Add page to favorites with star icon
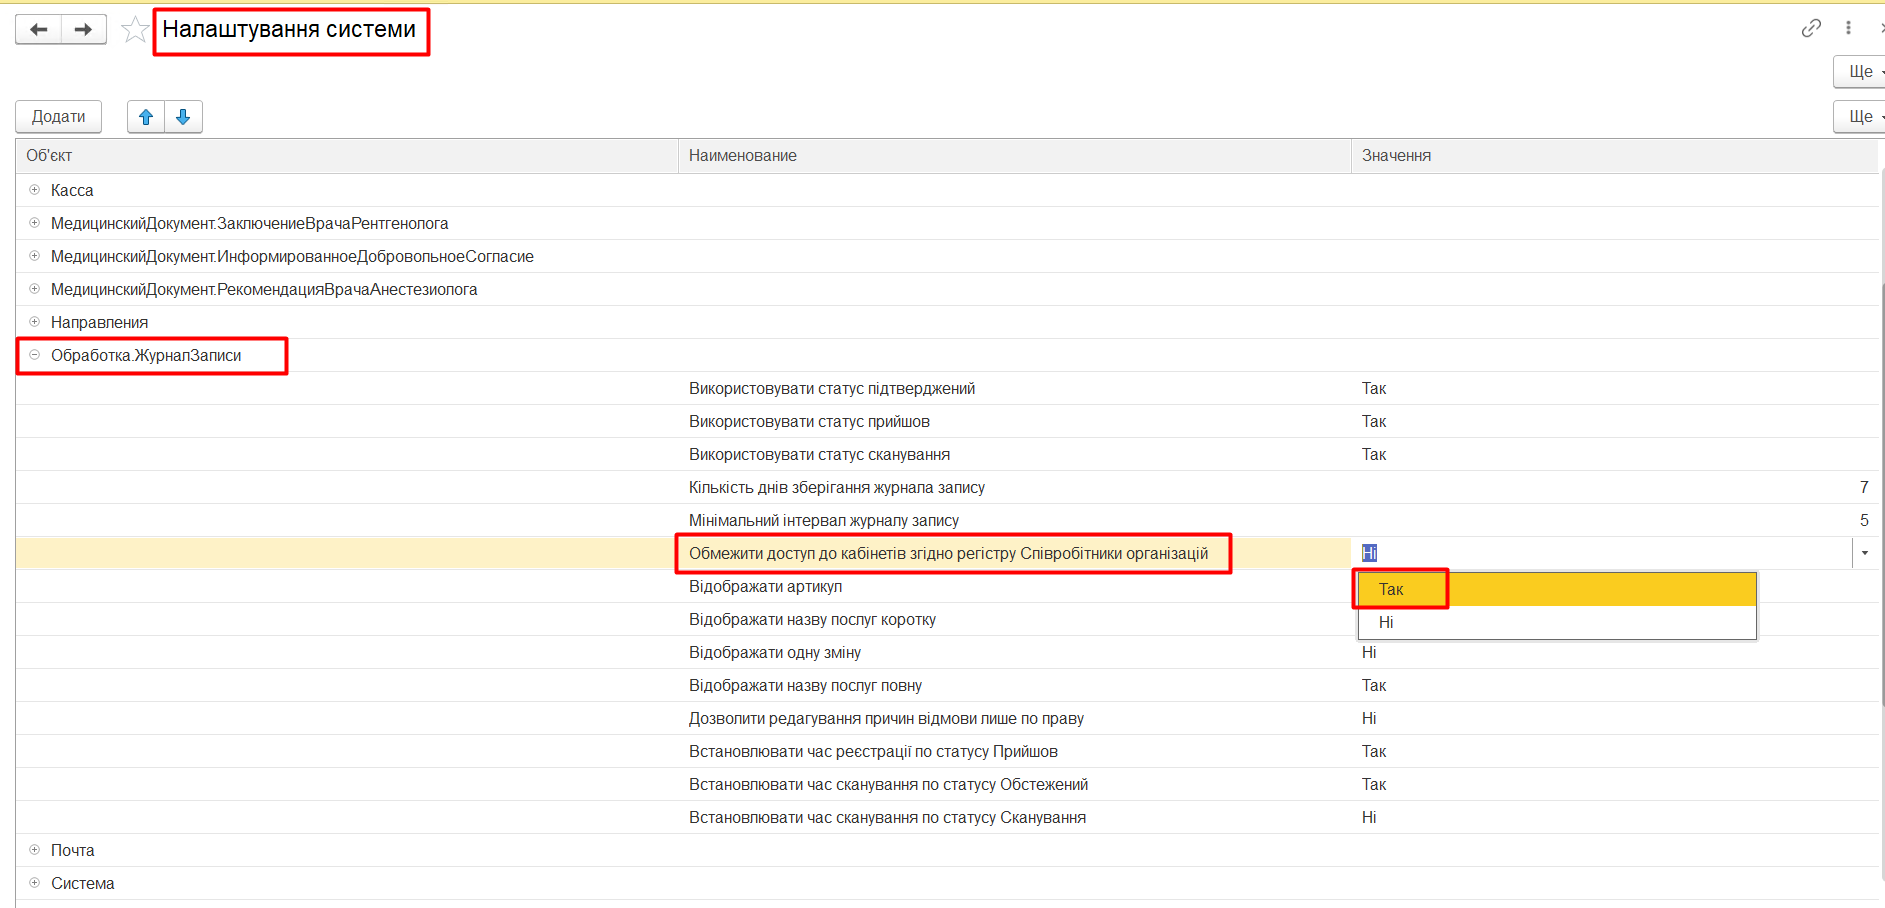The image size is (1885, 908). [134, 30]
